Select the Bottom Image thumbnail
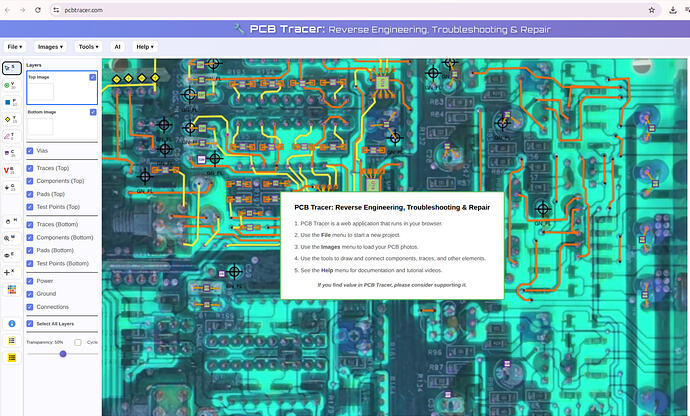690x416 pixels. [x=40, y=127]
